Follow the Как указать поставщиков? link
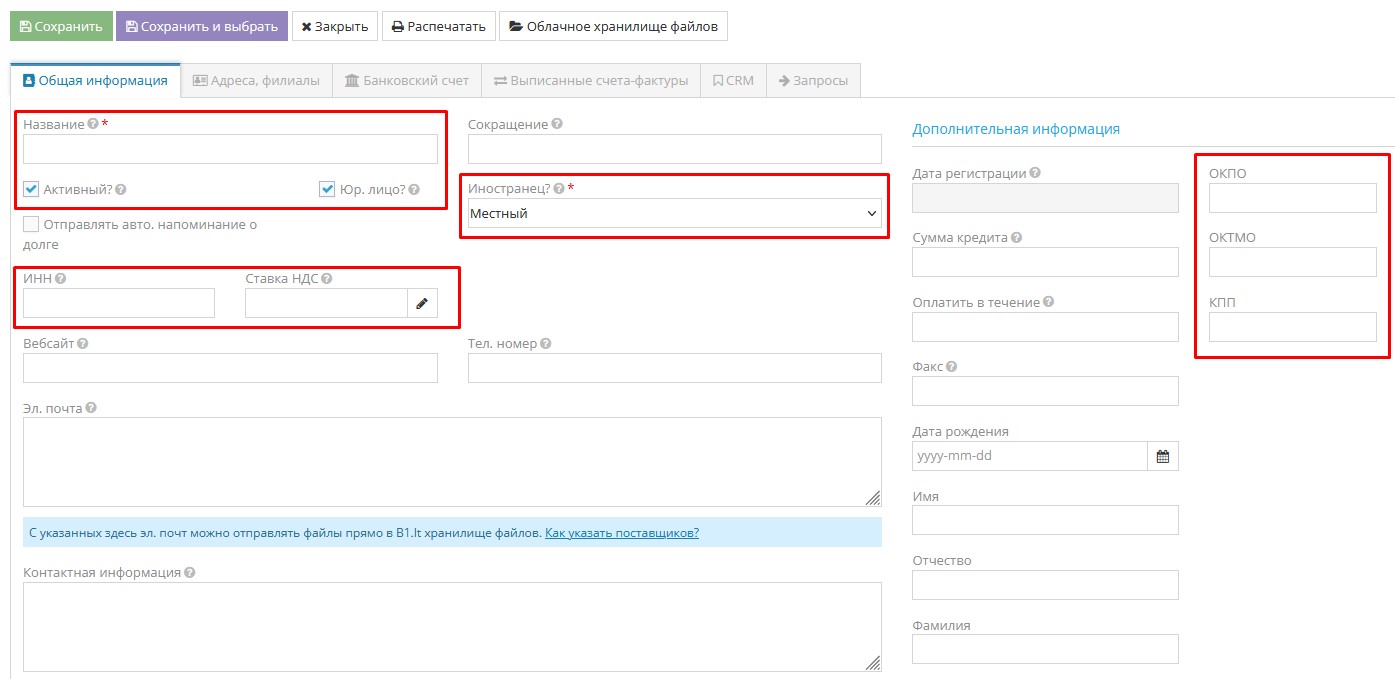The image size is (1395, 679). click(x=621, y=533)
